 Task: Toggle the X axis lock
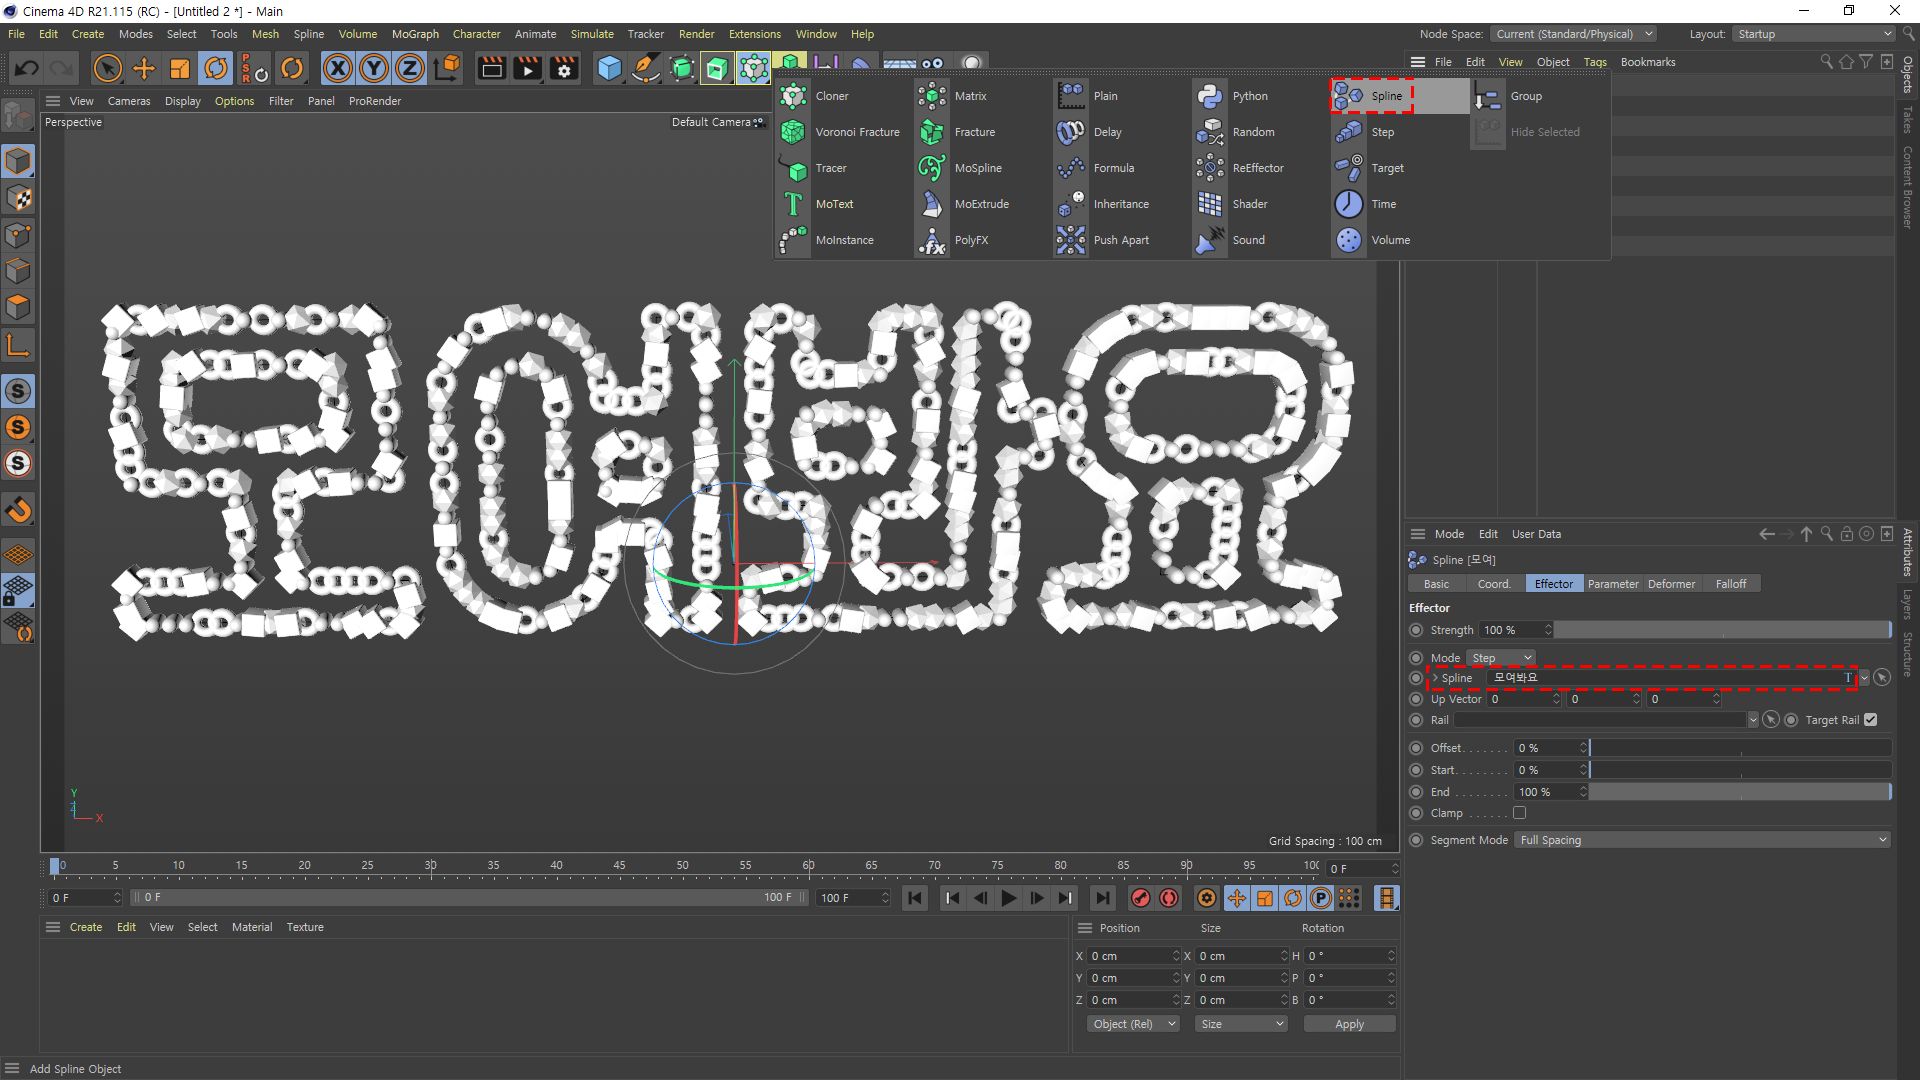[338, 68]
